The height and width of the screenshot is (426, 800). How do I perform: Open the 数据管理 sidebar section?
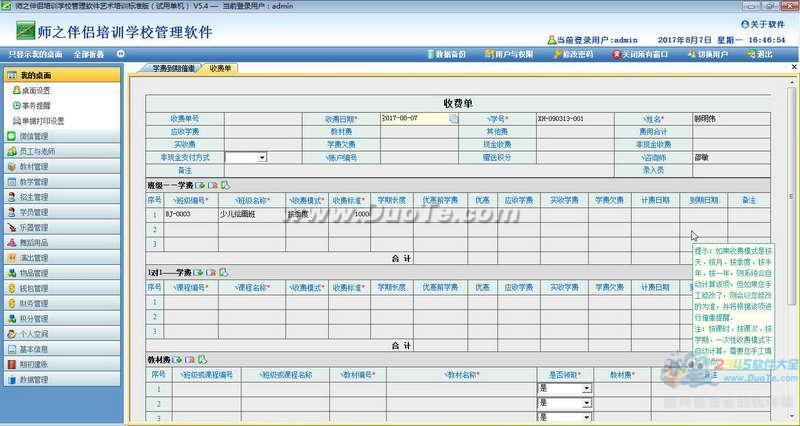[62, 380]
